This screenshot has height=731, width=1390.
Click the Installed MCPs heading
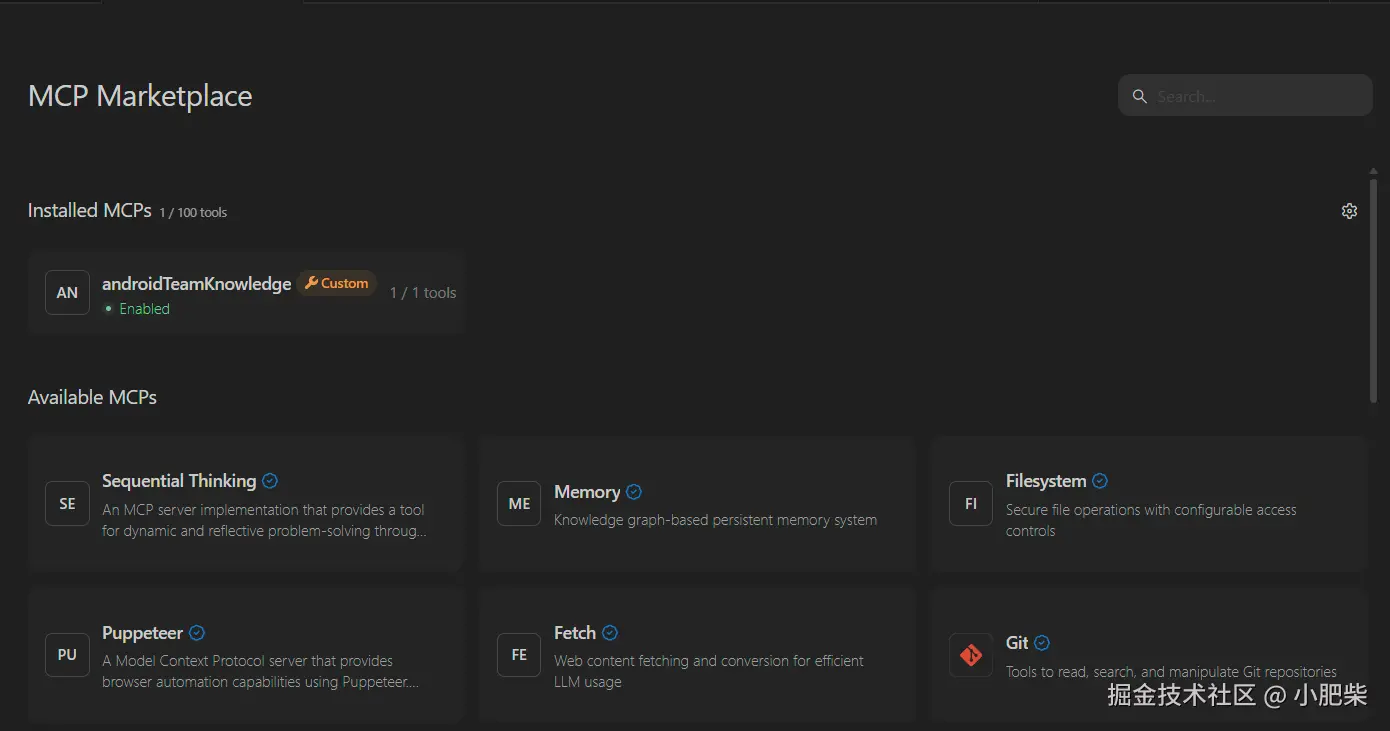(90, 211)
